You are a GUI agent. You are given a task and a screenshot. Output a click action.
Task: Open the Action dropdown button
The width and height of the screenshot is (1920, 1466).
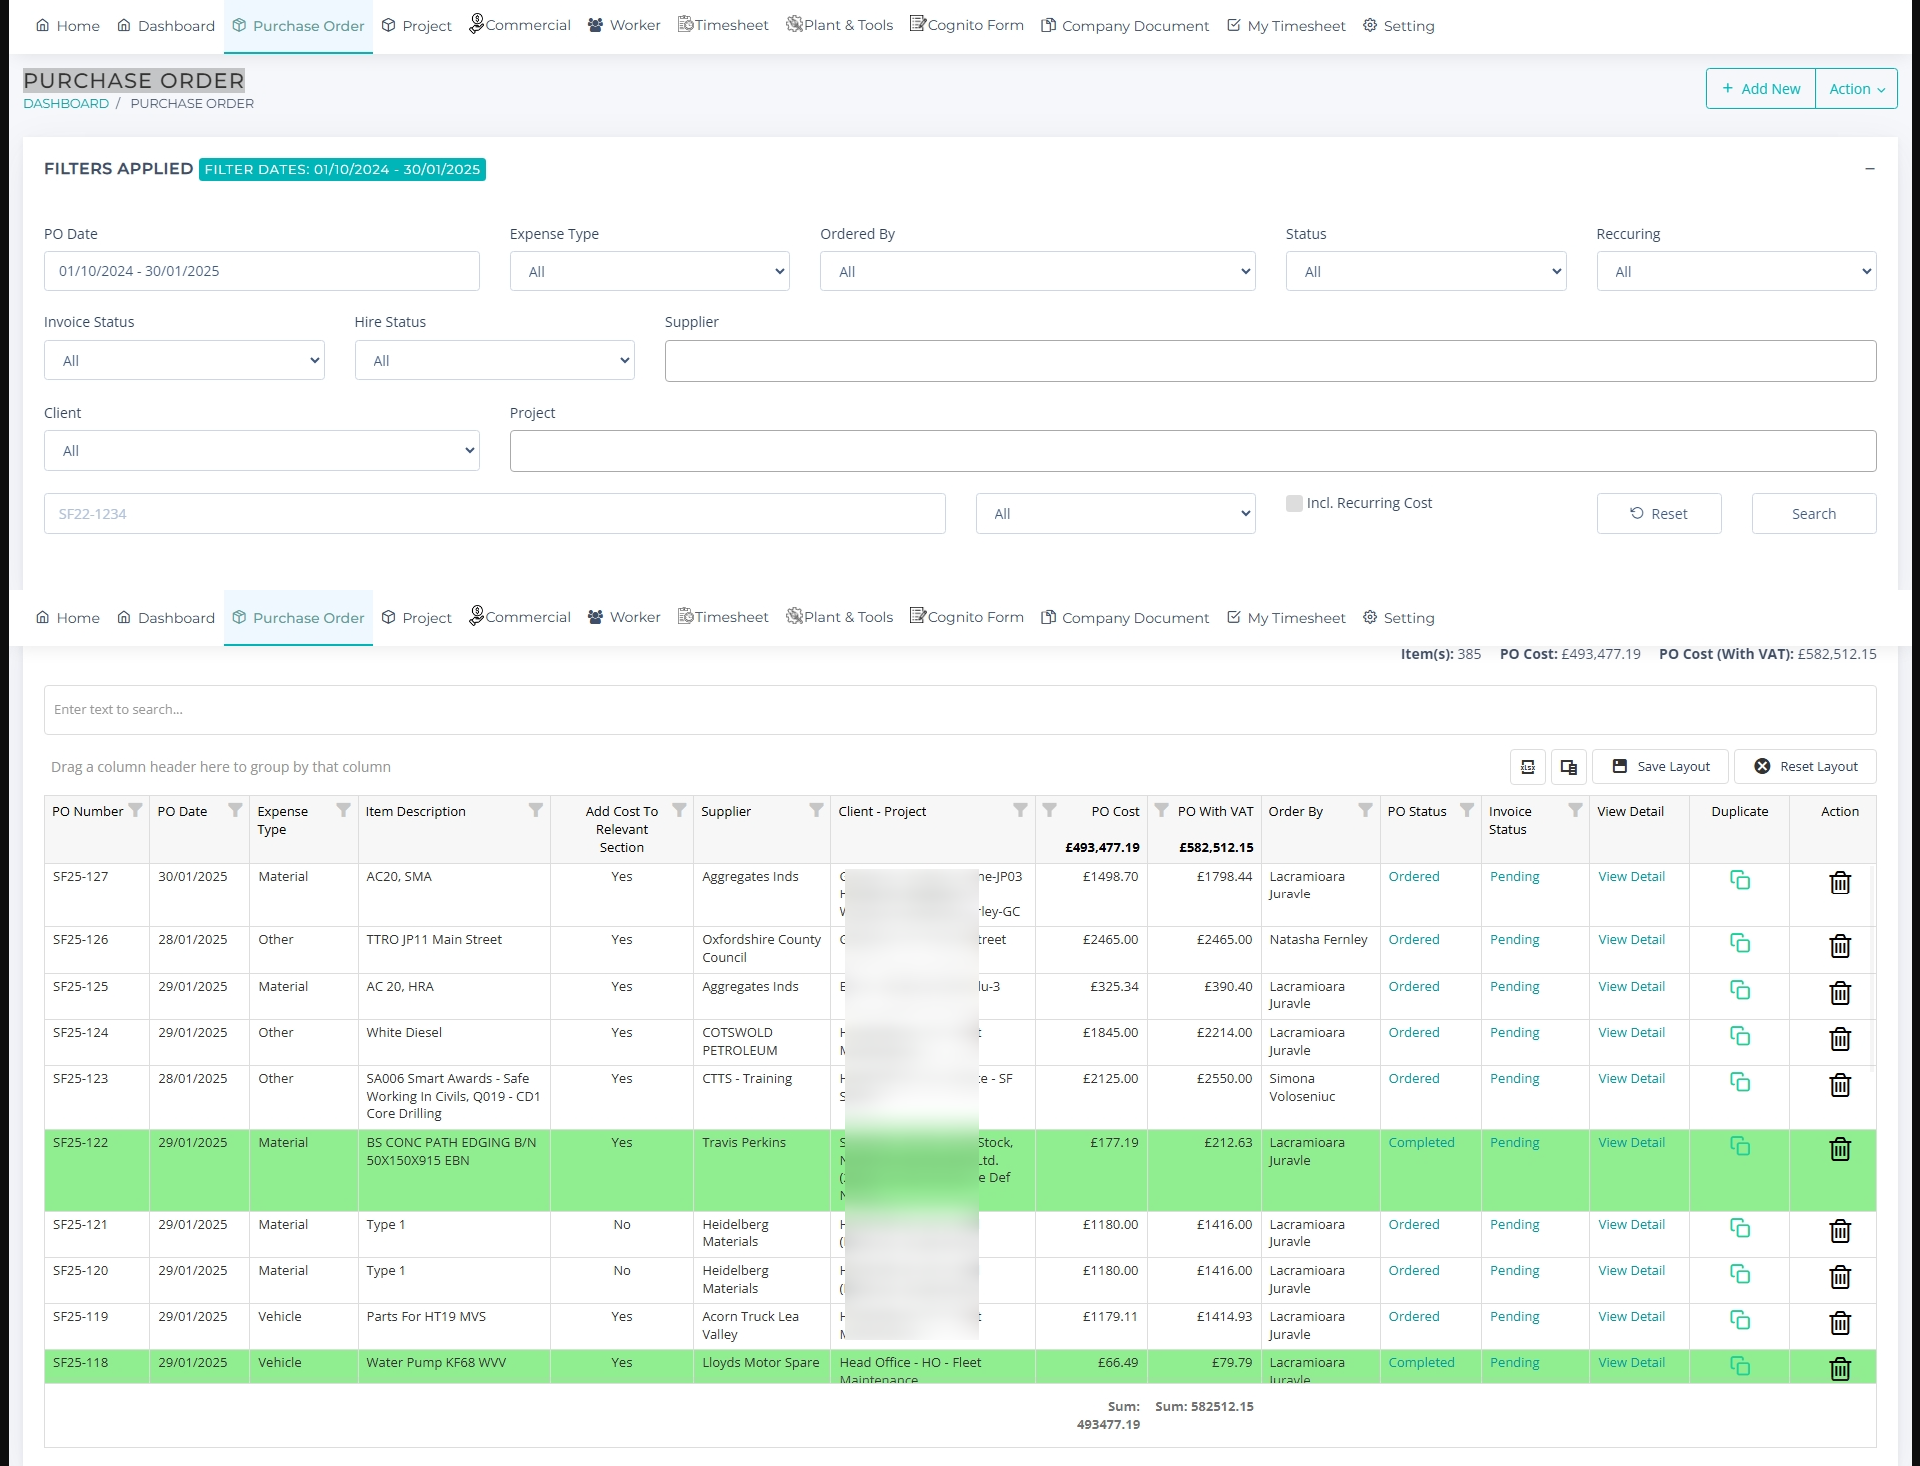[x=1856, y=89]
